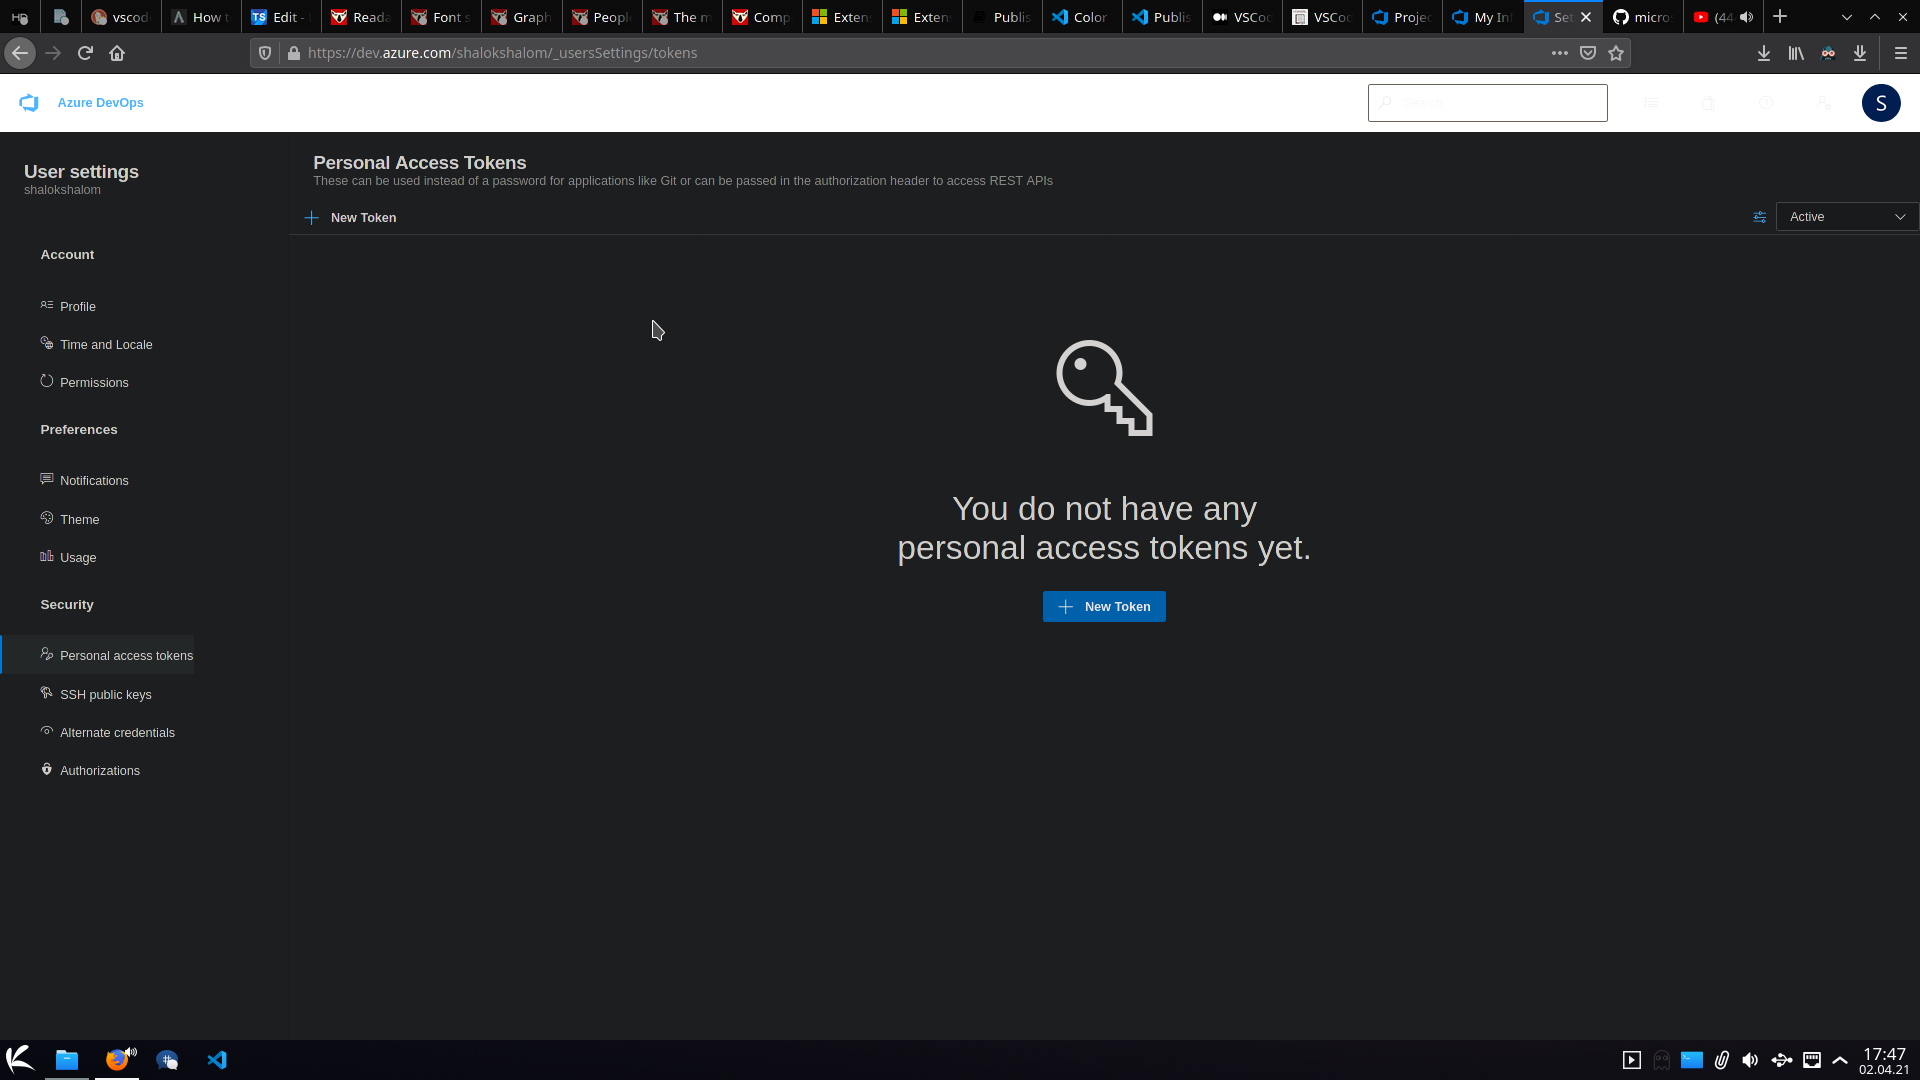Open the Firefox downloads icon
Viewport: 1920px width, 1080px height.
(x=1763, y=53)
